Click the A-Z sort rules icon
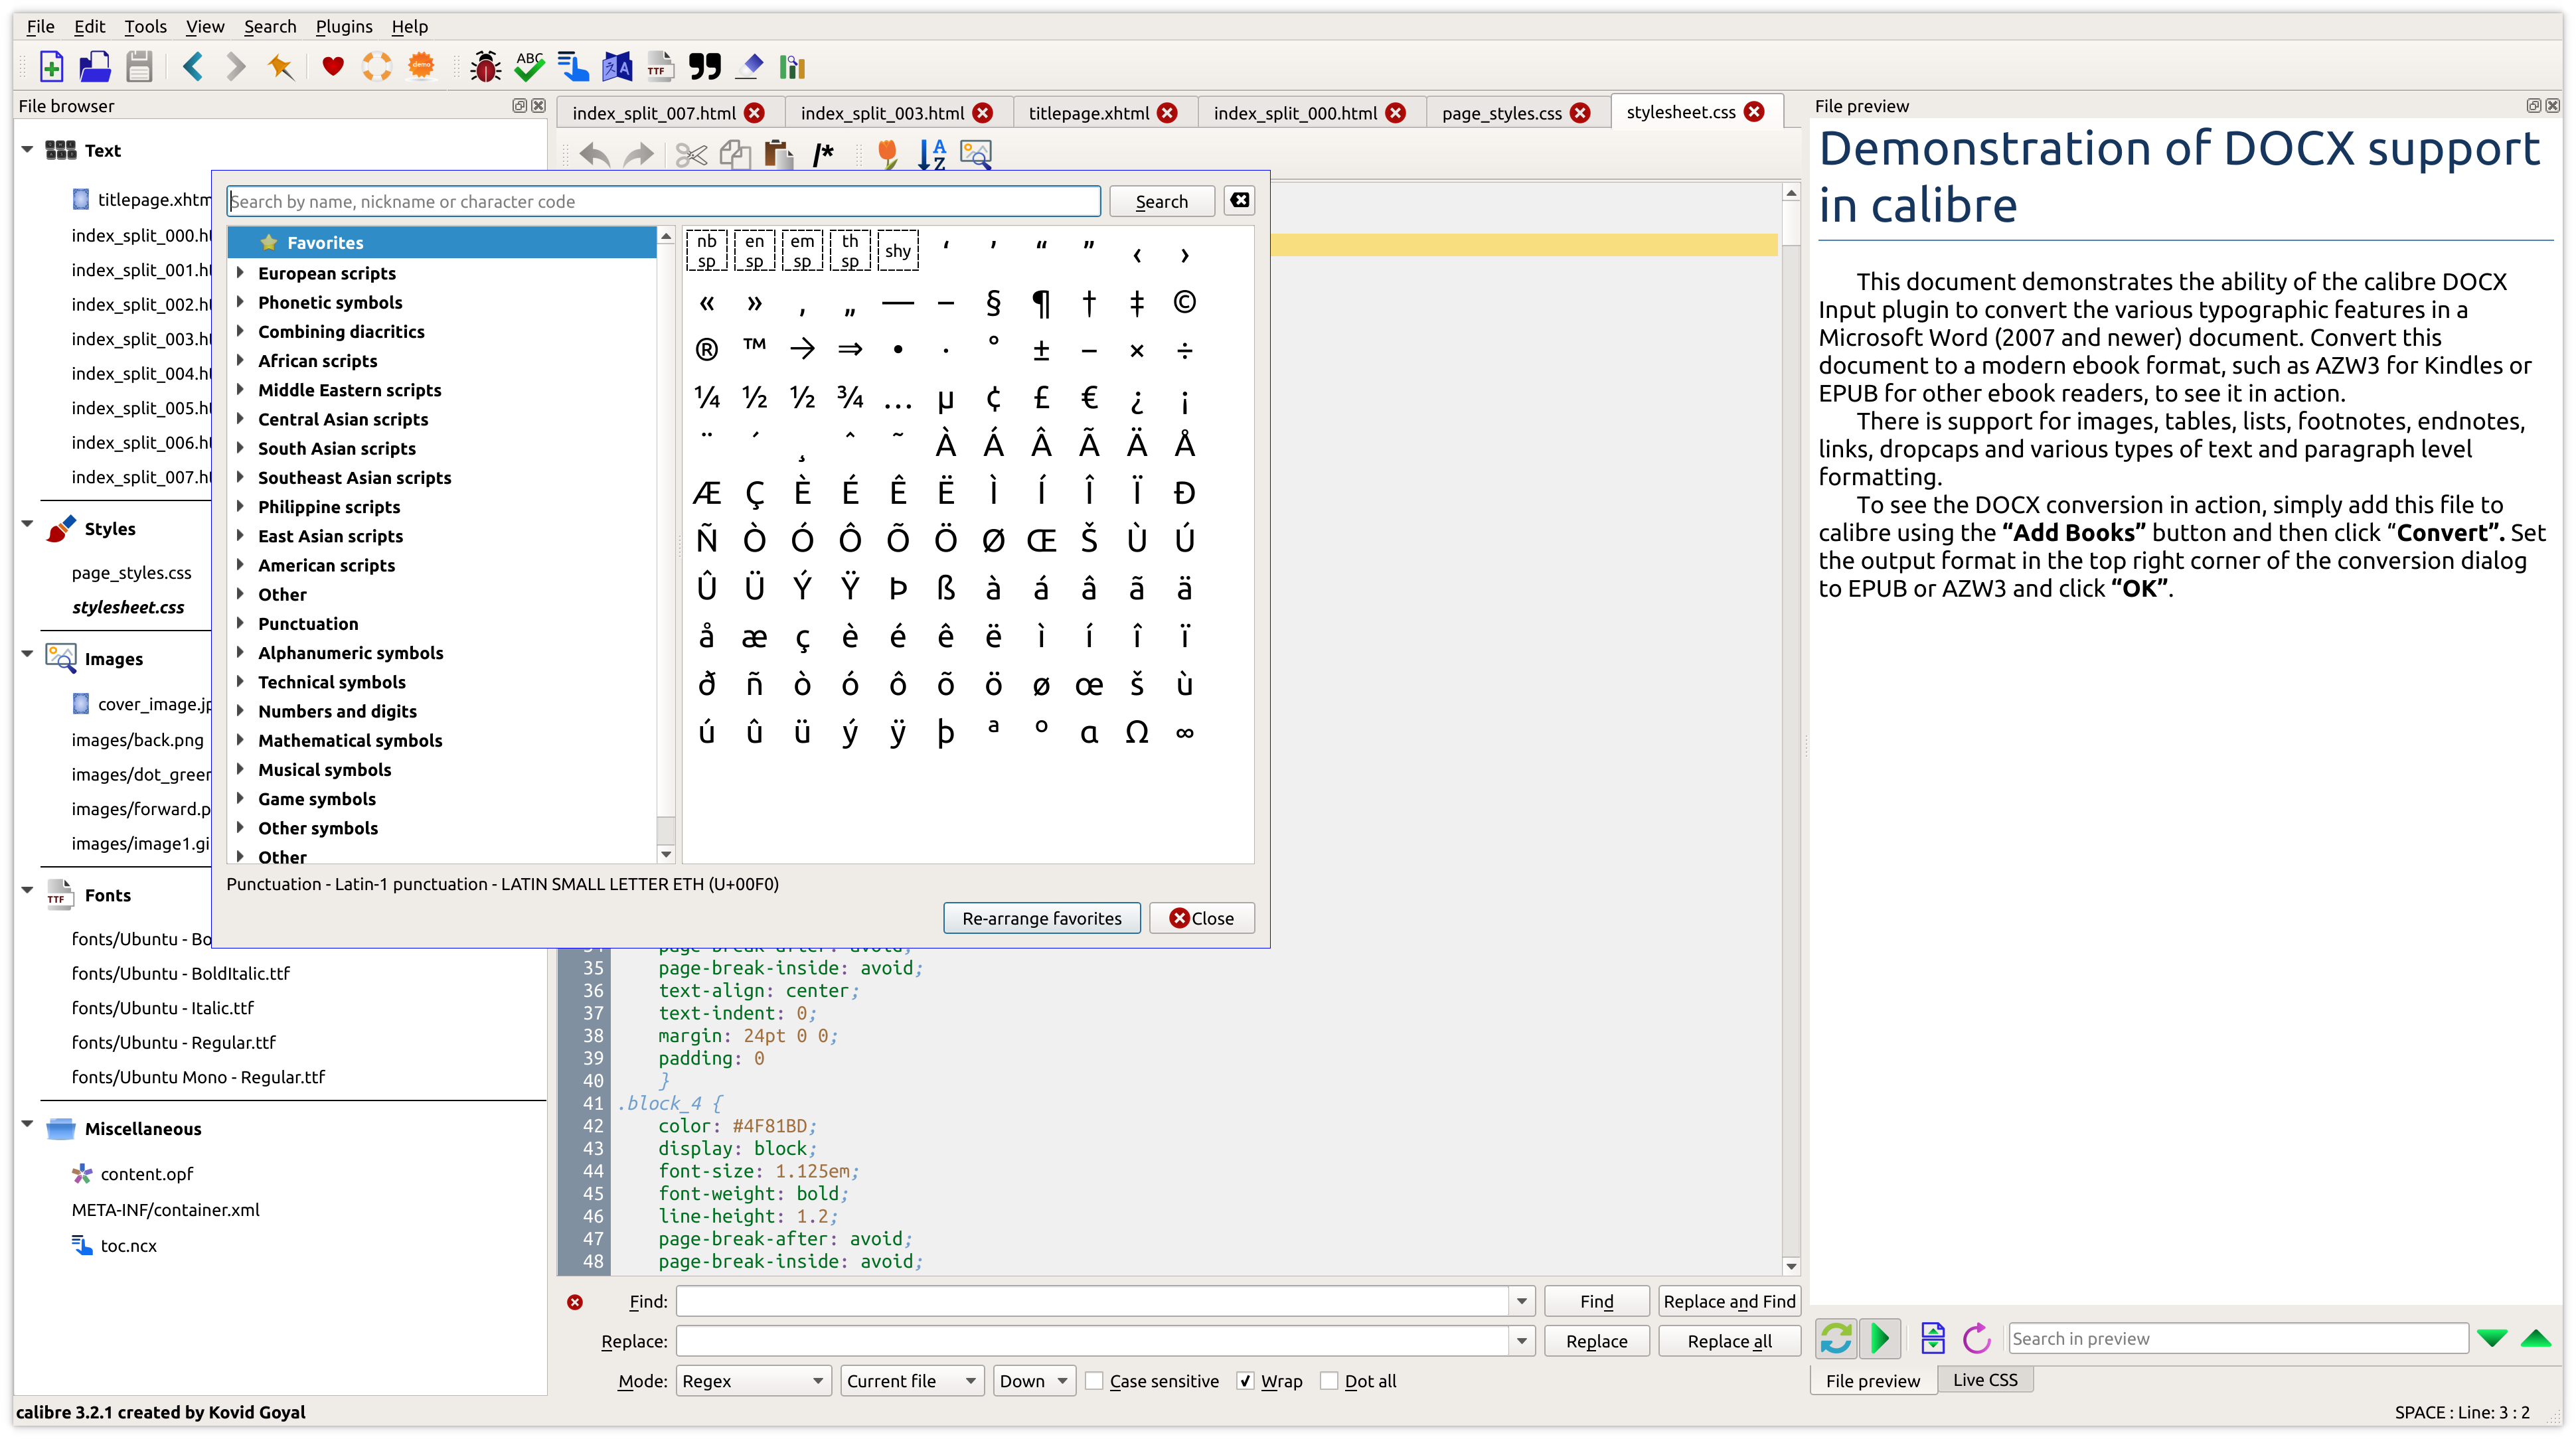The height and width of the screenshot is (1439, 2576). (931, 154)
